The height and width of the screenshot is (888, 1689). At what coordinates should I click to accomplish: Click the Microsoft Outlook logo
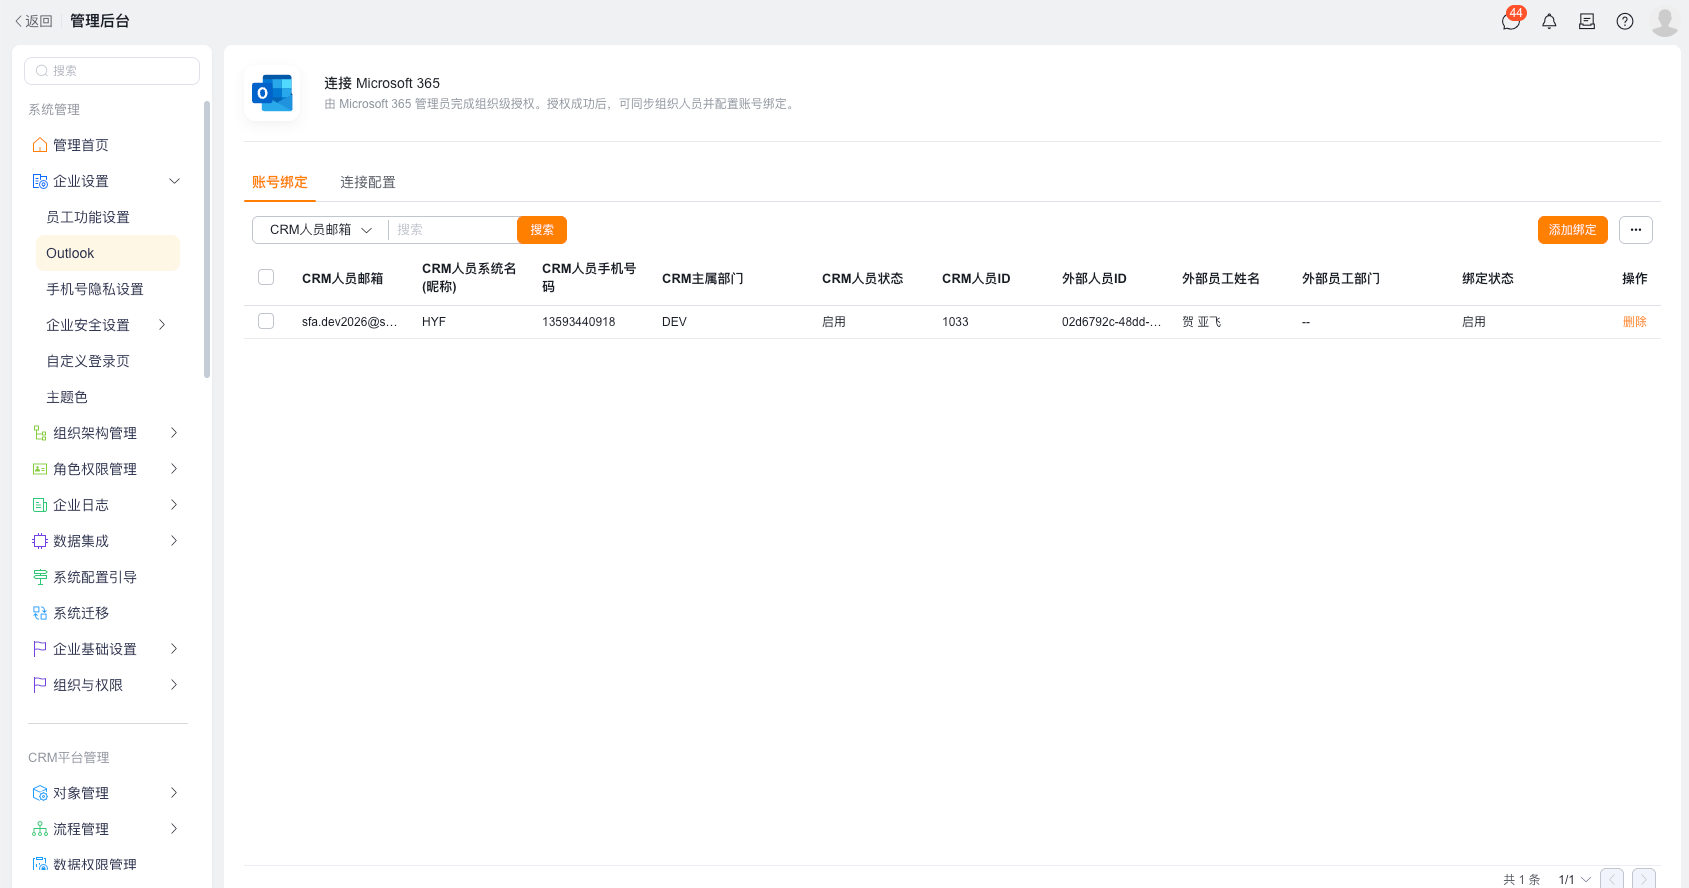coord(272,93)
